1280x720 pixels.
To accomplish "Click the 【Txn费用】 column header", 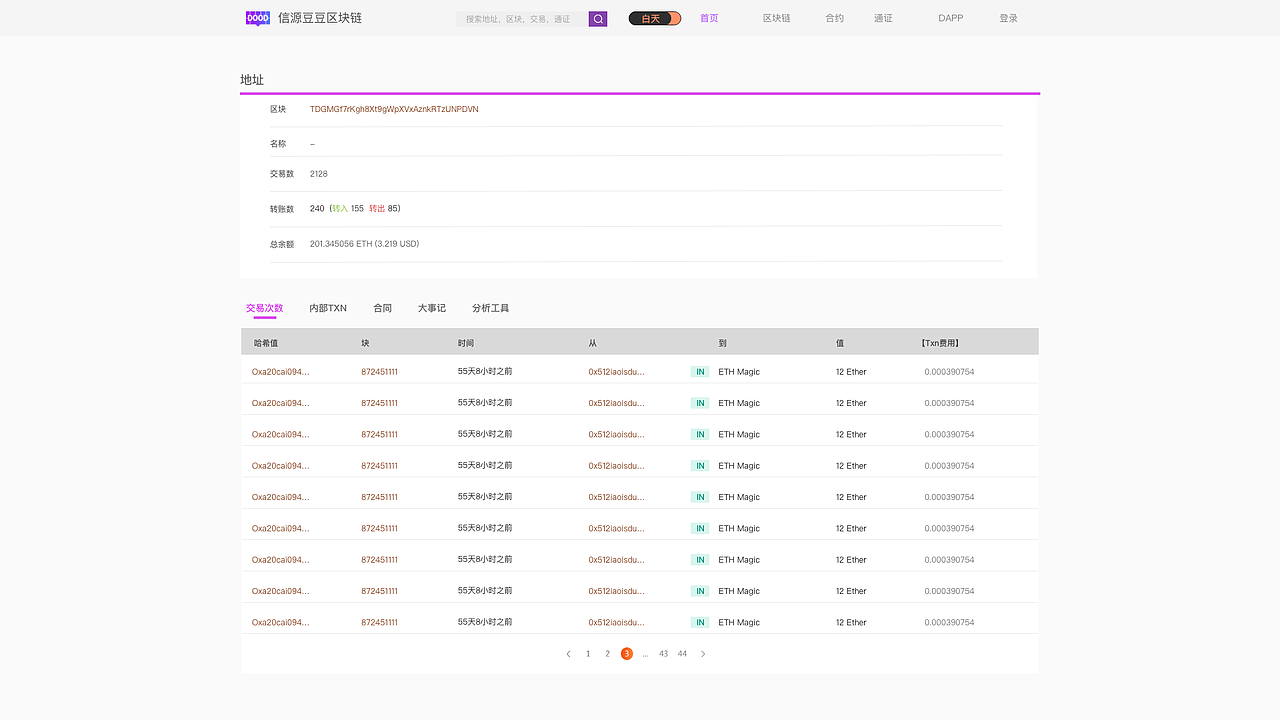I will [940, 343].
